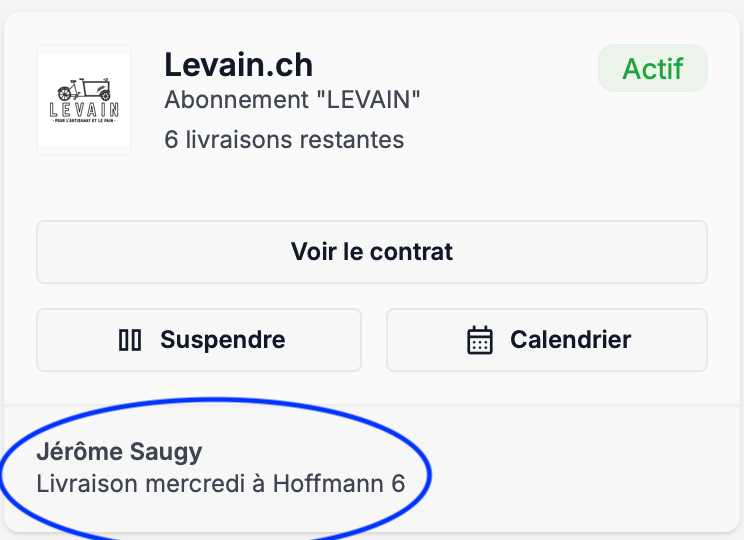The height and width of the screenshot is (540, 744).
Task: Click the calendar icon beside Calendrier
Action: (480, 340)
